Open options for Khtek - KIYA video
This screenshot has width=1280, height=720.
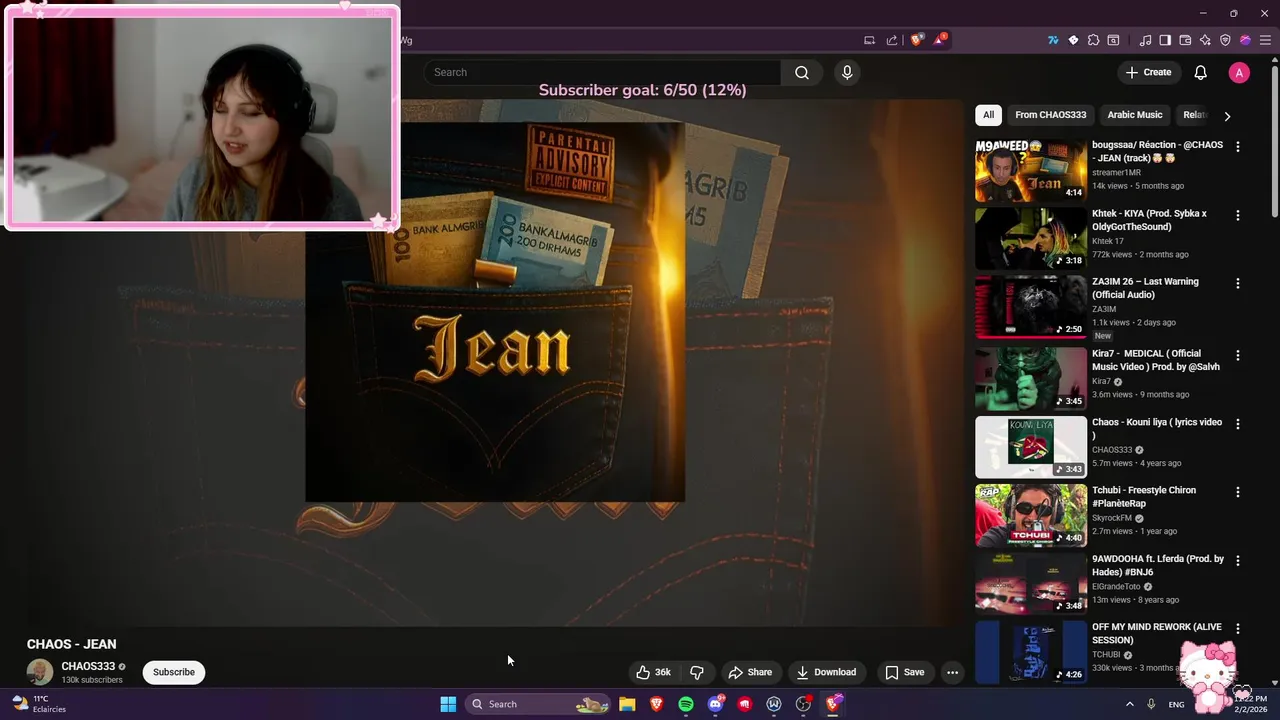click(x=1238, y=215)
